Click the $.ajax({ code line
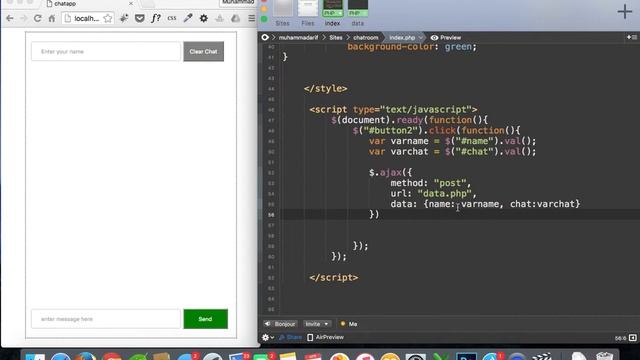The width and height of the screenshot is (640, 360). pyautogui.click(x=390, y=173)
